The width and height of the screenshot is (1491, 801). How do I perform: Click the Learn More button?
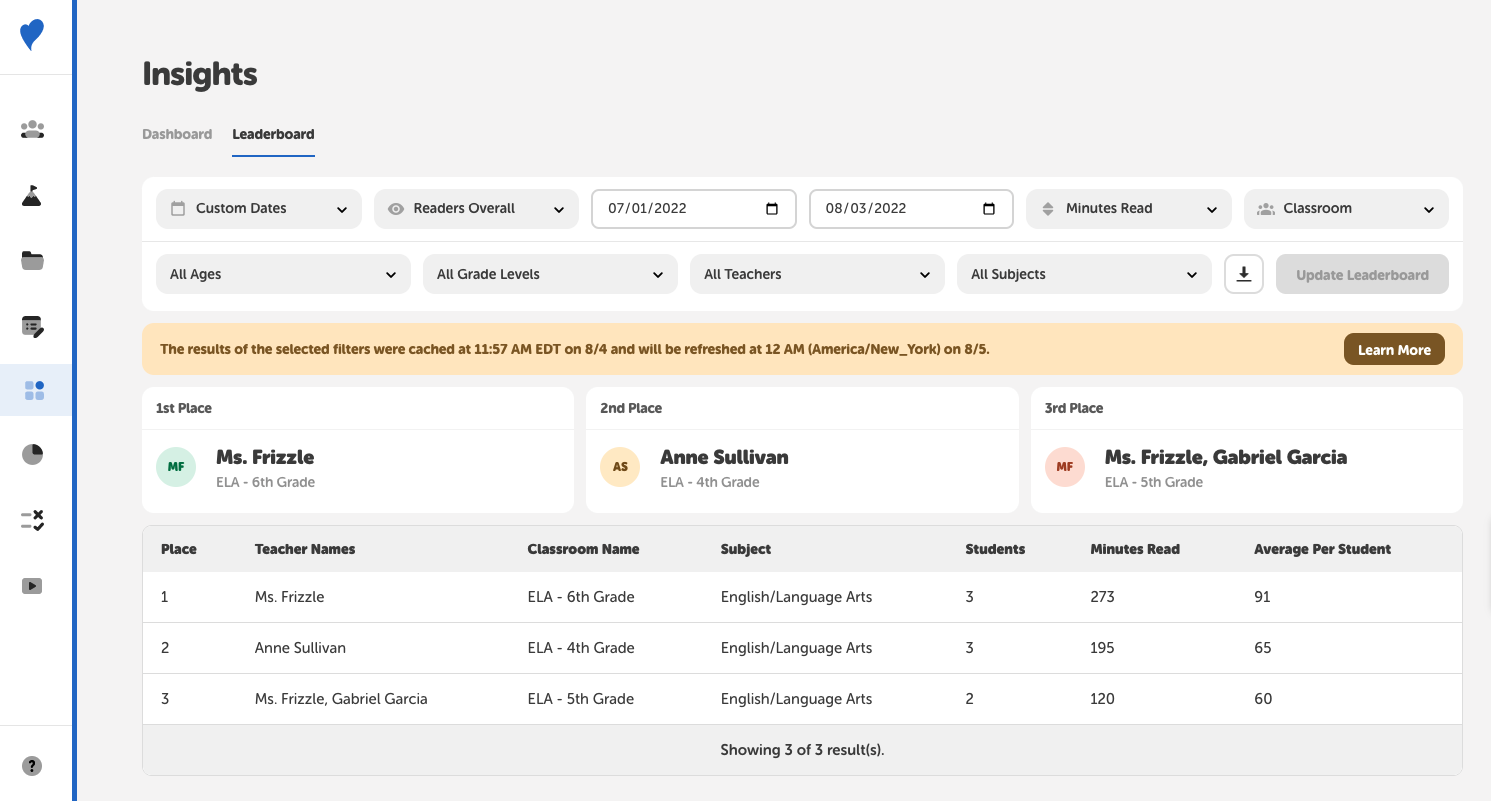(1394, 349)
